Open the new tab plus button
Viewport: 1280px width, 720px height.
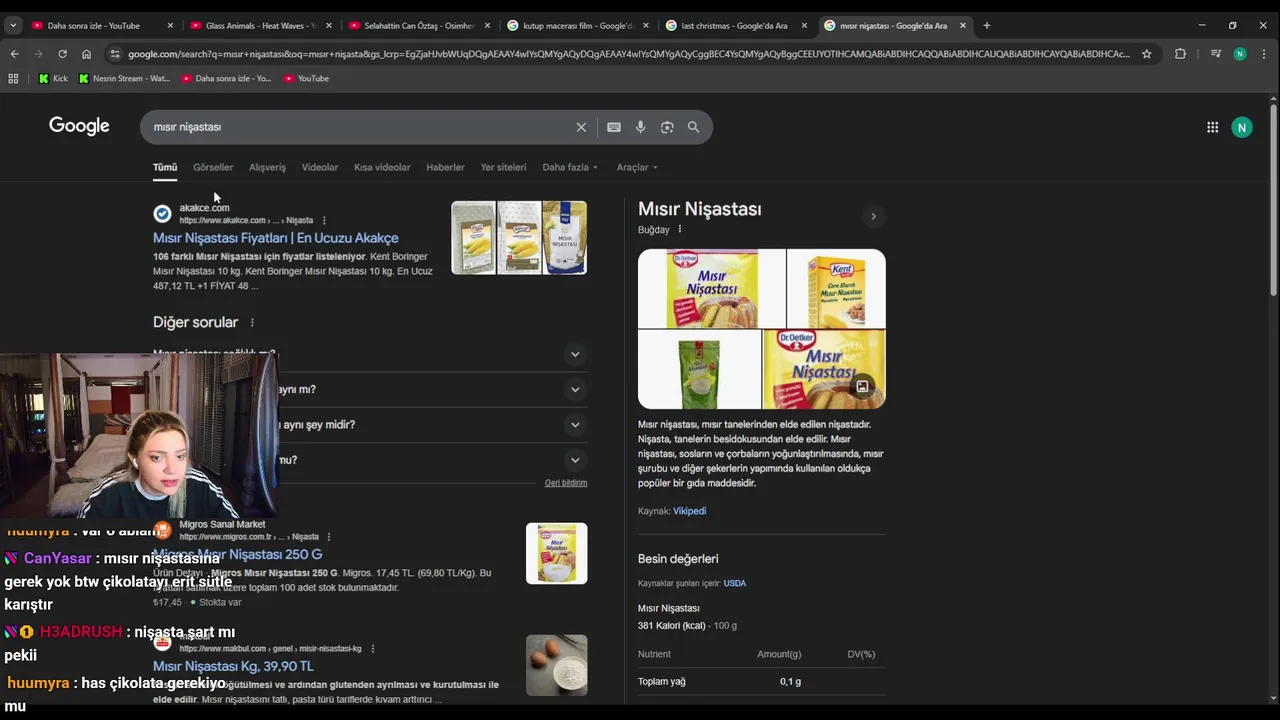click(x=986, y=25)
